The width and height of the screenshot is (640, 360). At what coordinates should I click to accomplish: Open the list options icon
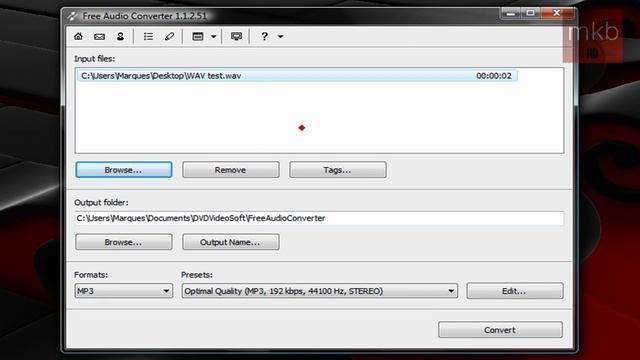pos(148,36)
